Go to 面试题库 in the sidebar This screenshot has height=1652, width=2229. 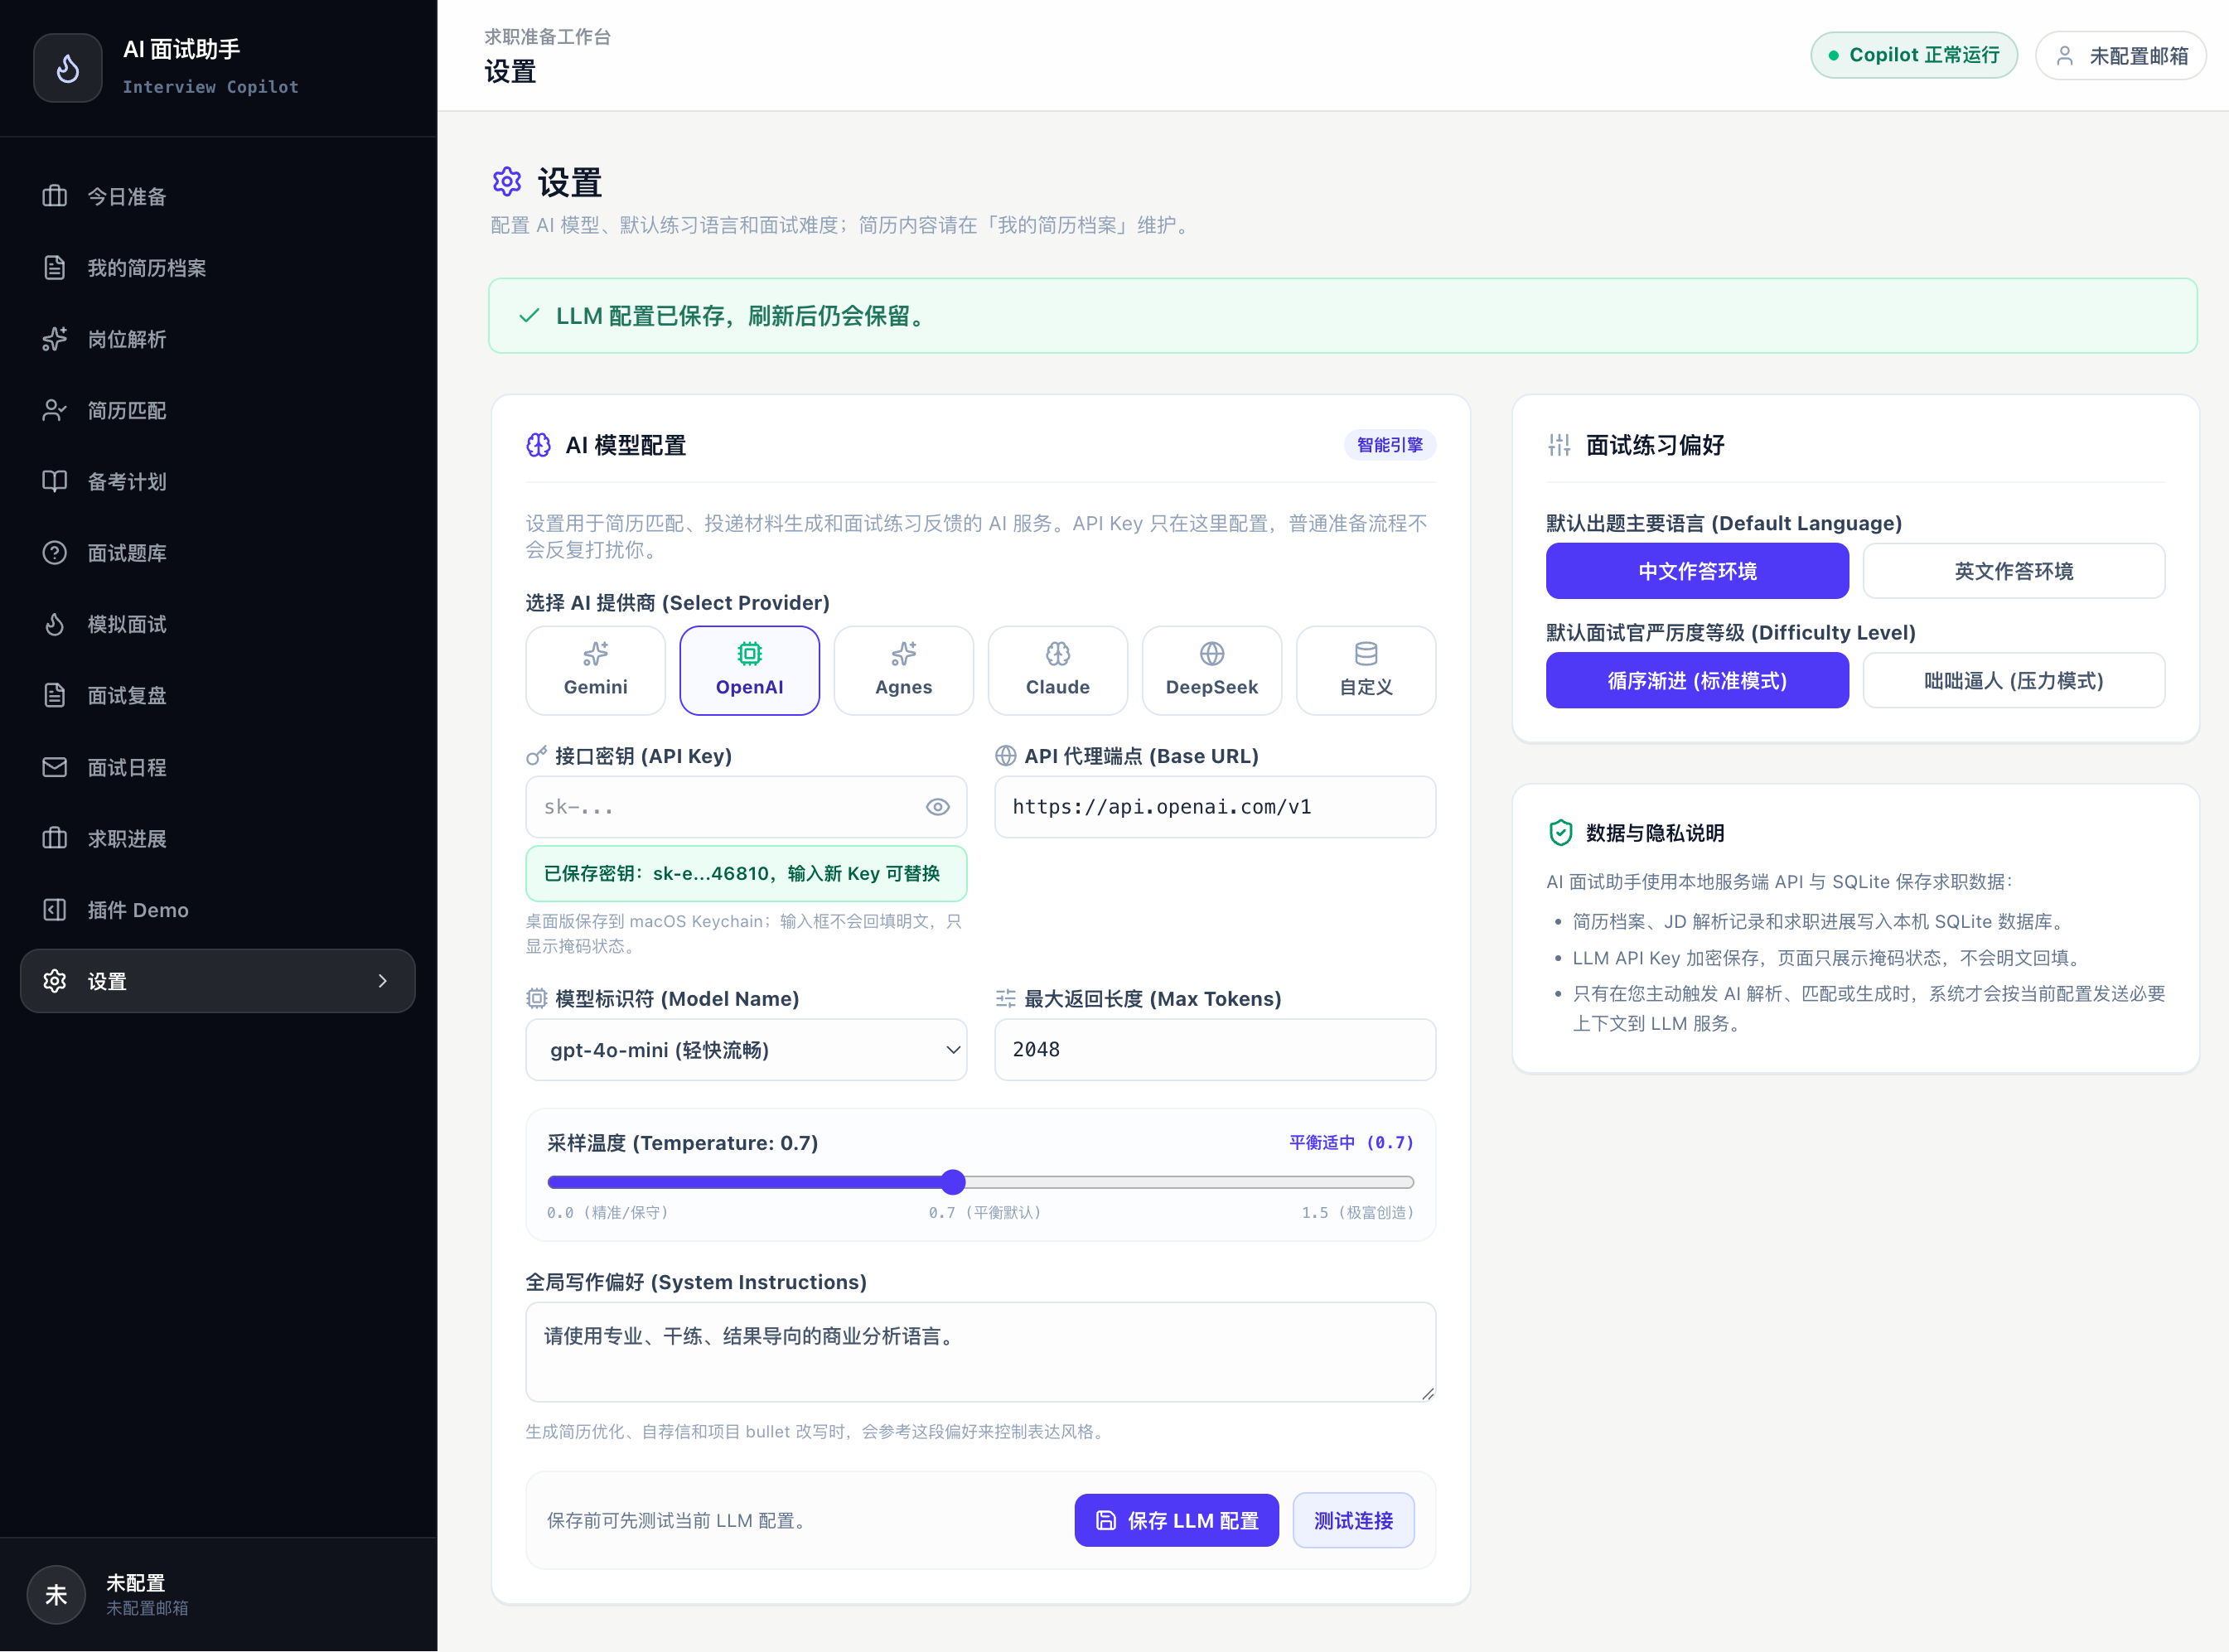pyautogui.click(x=218, y=553)
